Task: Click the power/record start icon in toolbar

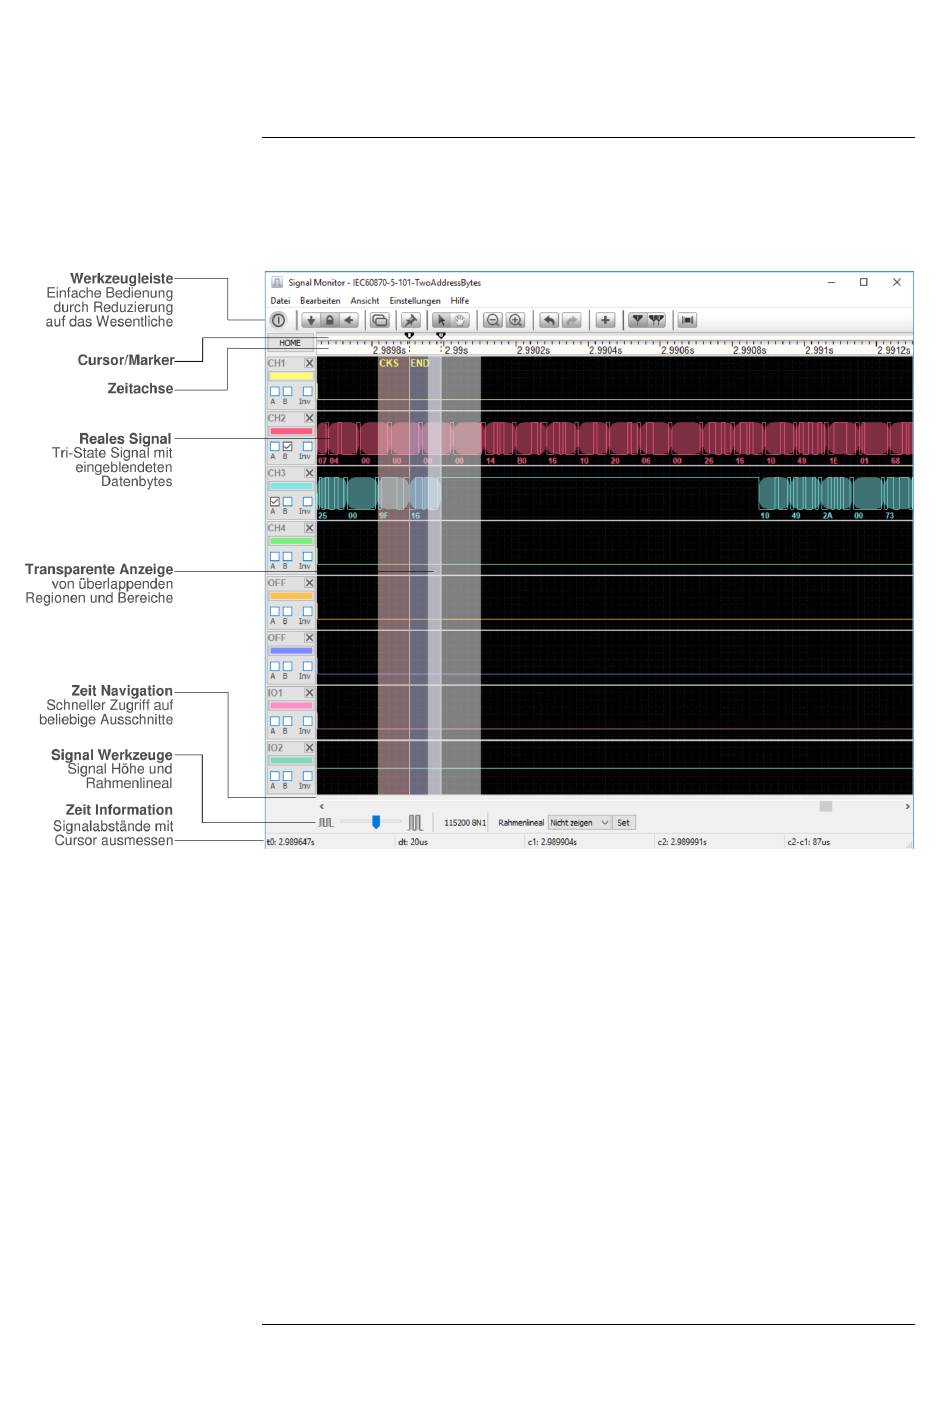Action: pyautogui.click(x=278, y=320)
